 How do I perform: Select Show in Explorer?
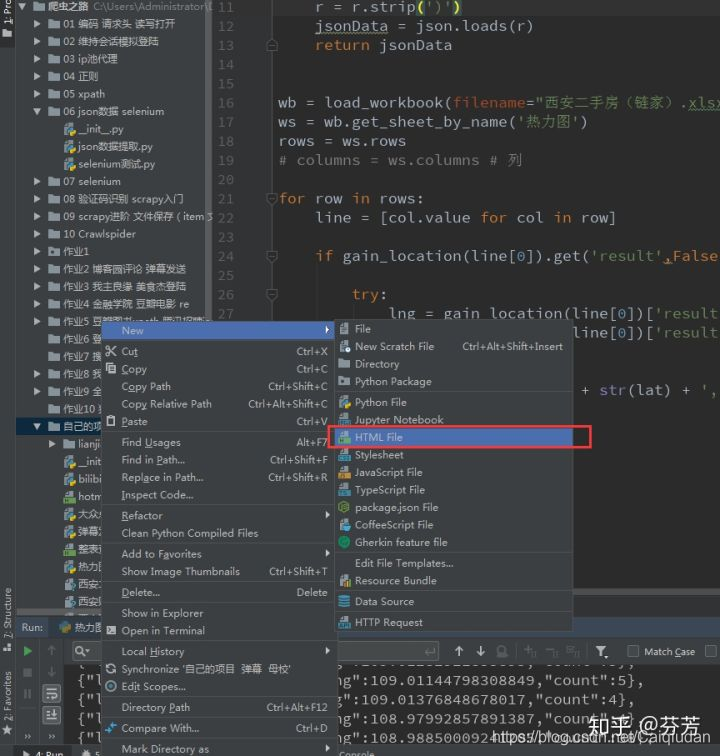coord(218,613)
